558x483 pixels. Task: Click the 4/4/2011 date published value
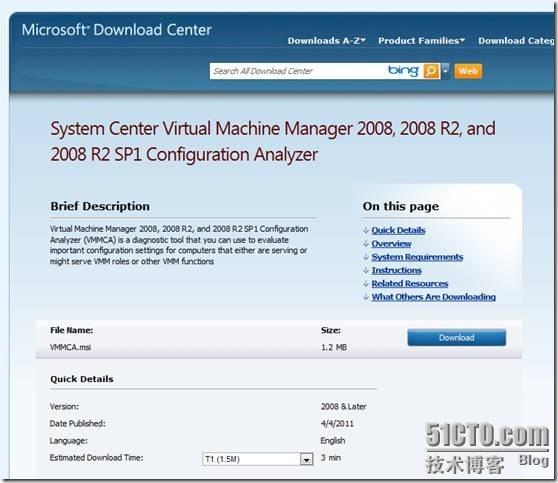click(337, 424)
